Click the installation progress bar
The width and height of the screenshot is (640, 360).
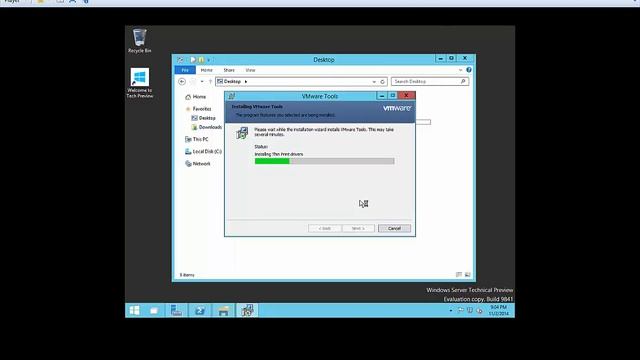324,161
